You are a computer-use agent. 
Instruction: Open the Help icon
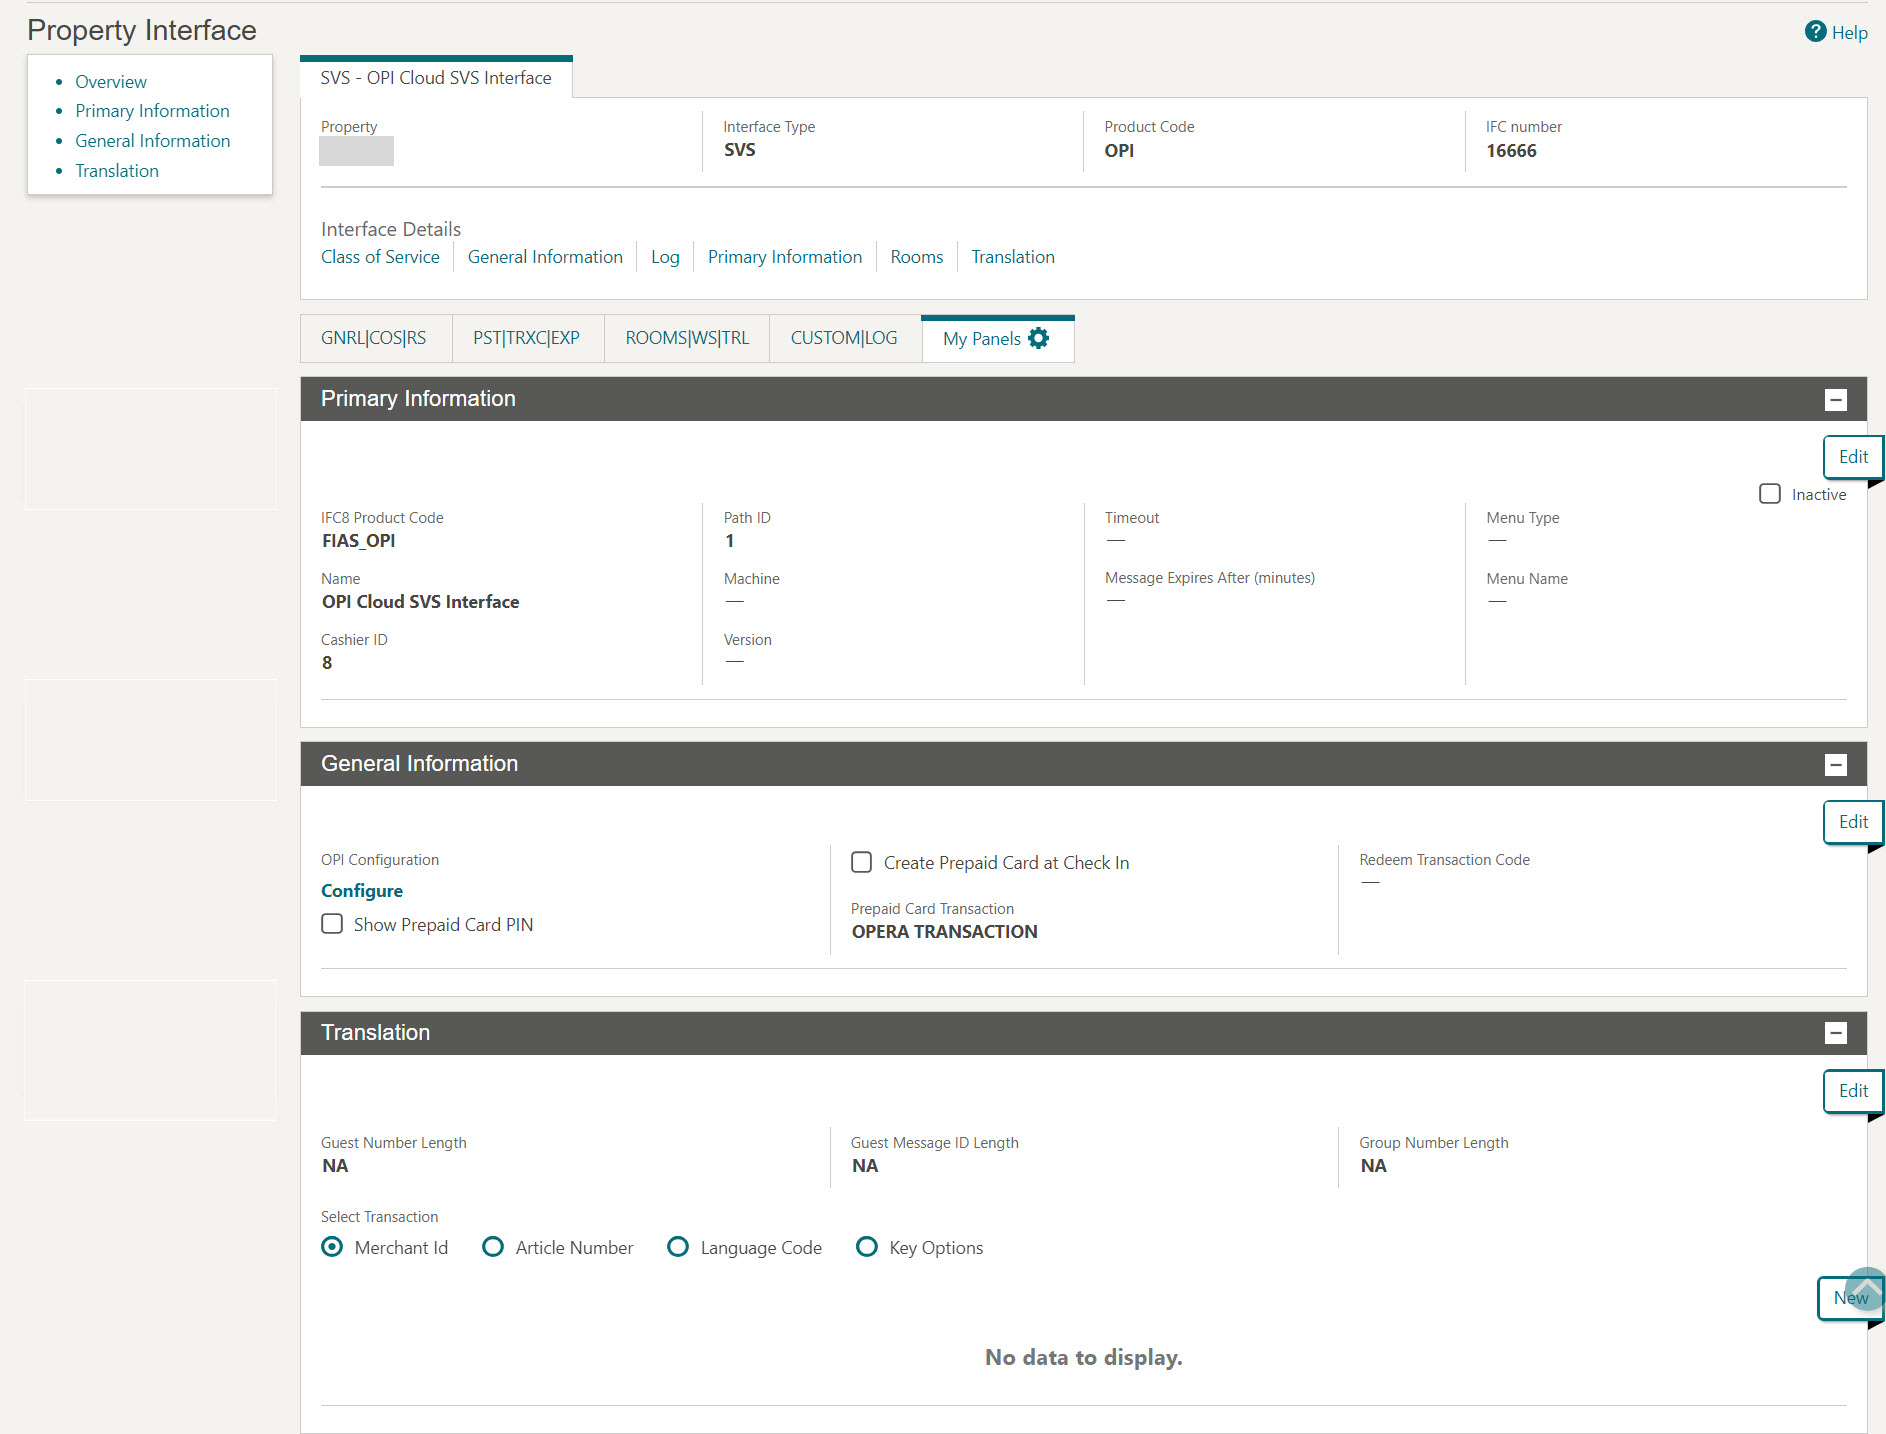(x=1814, y=31)
